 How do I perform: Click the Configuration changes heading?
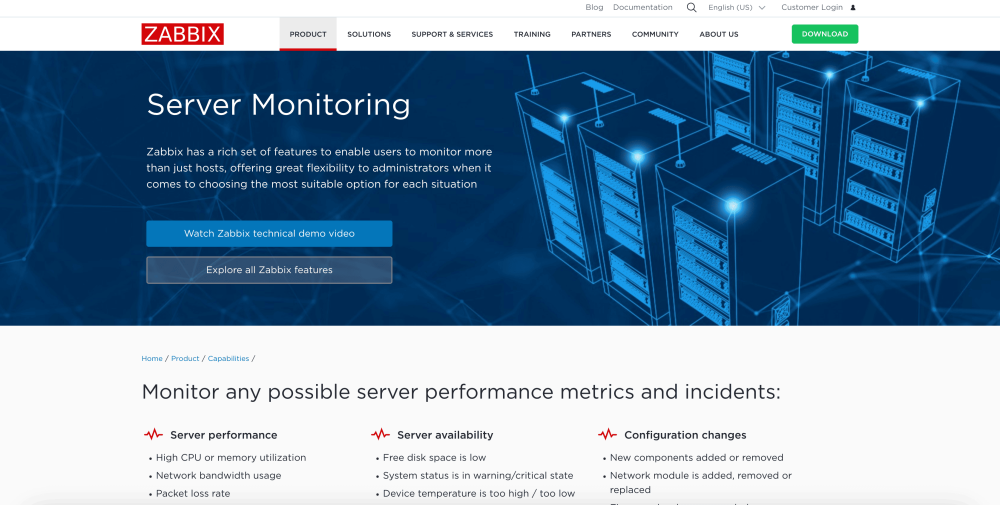pyautogui.click(x=685, y=435)
